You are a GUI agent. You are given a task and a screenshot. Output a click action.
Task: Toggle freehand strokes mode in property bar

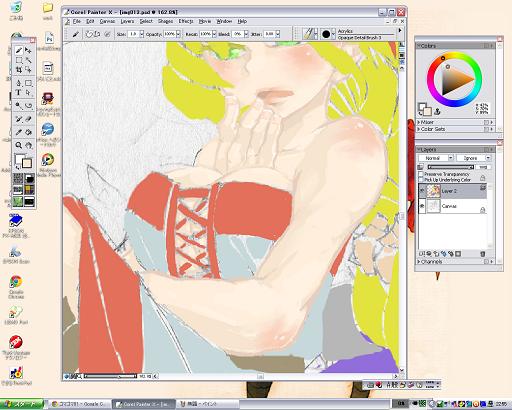pos(89,34)
